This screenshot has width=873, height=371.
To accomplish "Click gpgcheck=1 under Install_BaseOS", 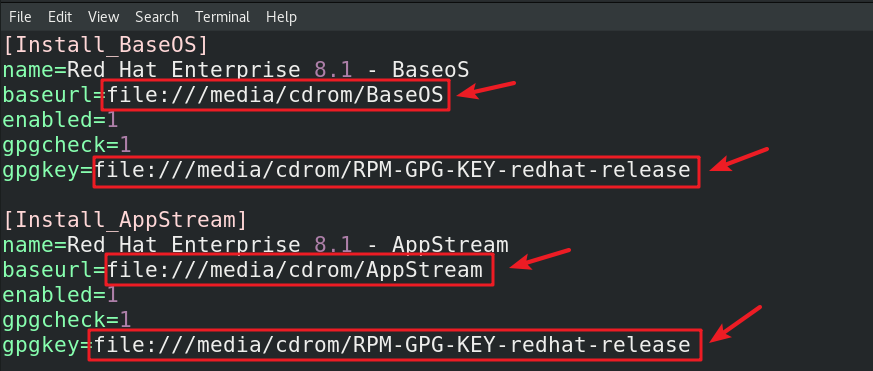I will 67,145.
